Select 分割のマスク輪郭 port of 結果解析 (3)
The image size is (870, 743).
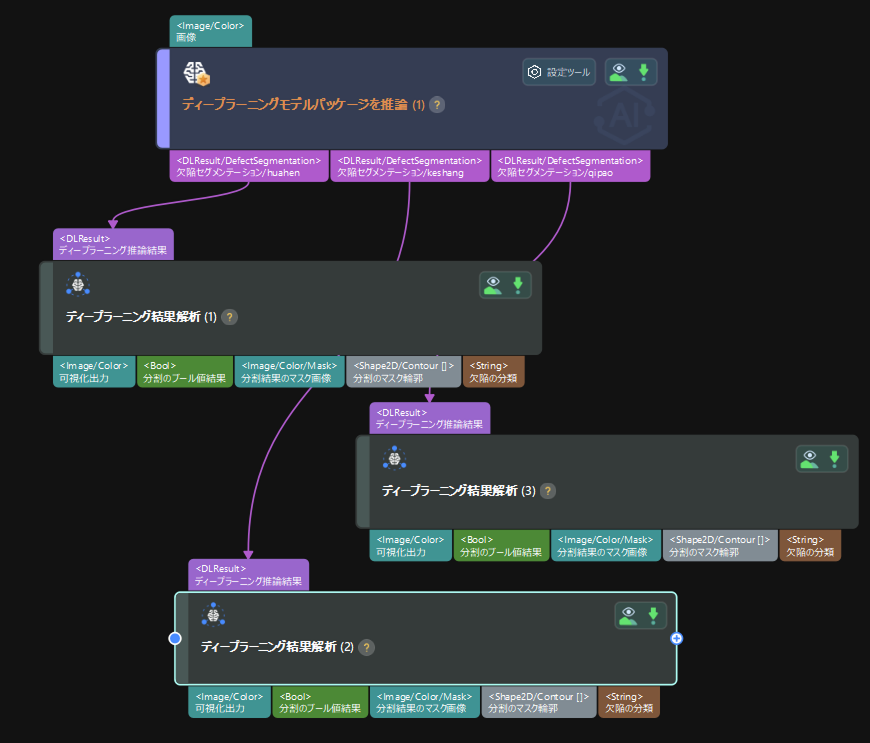720,545
